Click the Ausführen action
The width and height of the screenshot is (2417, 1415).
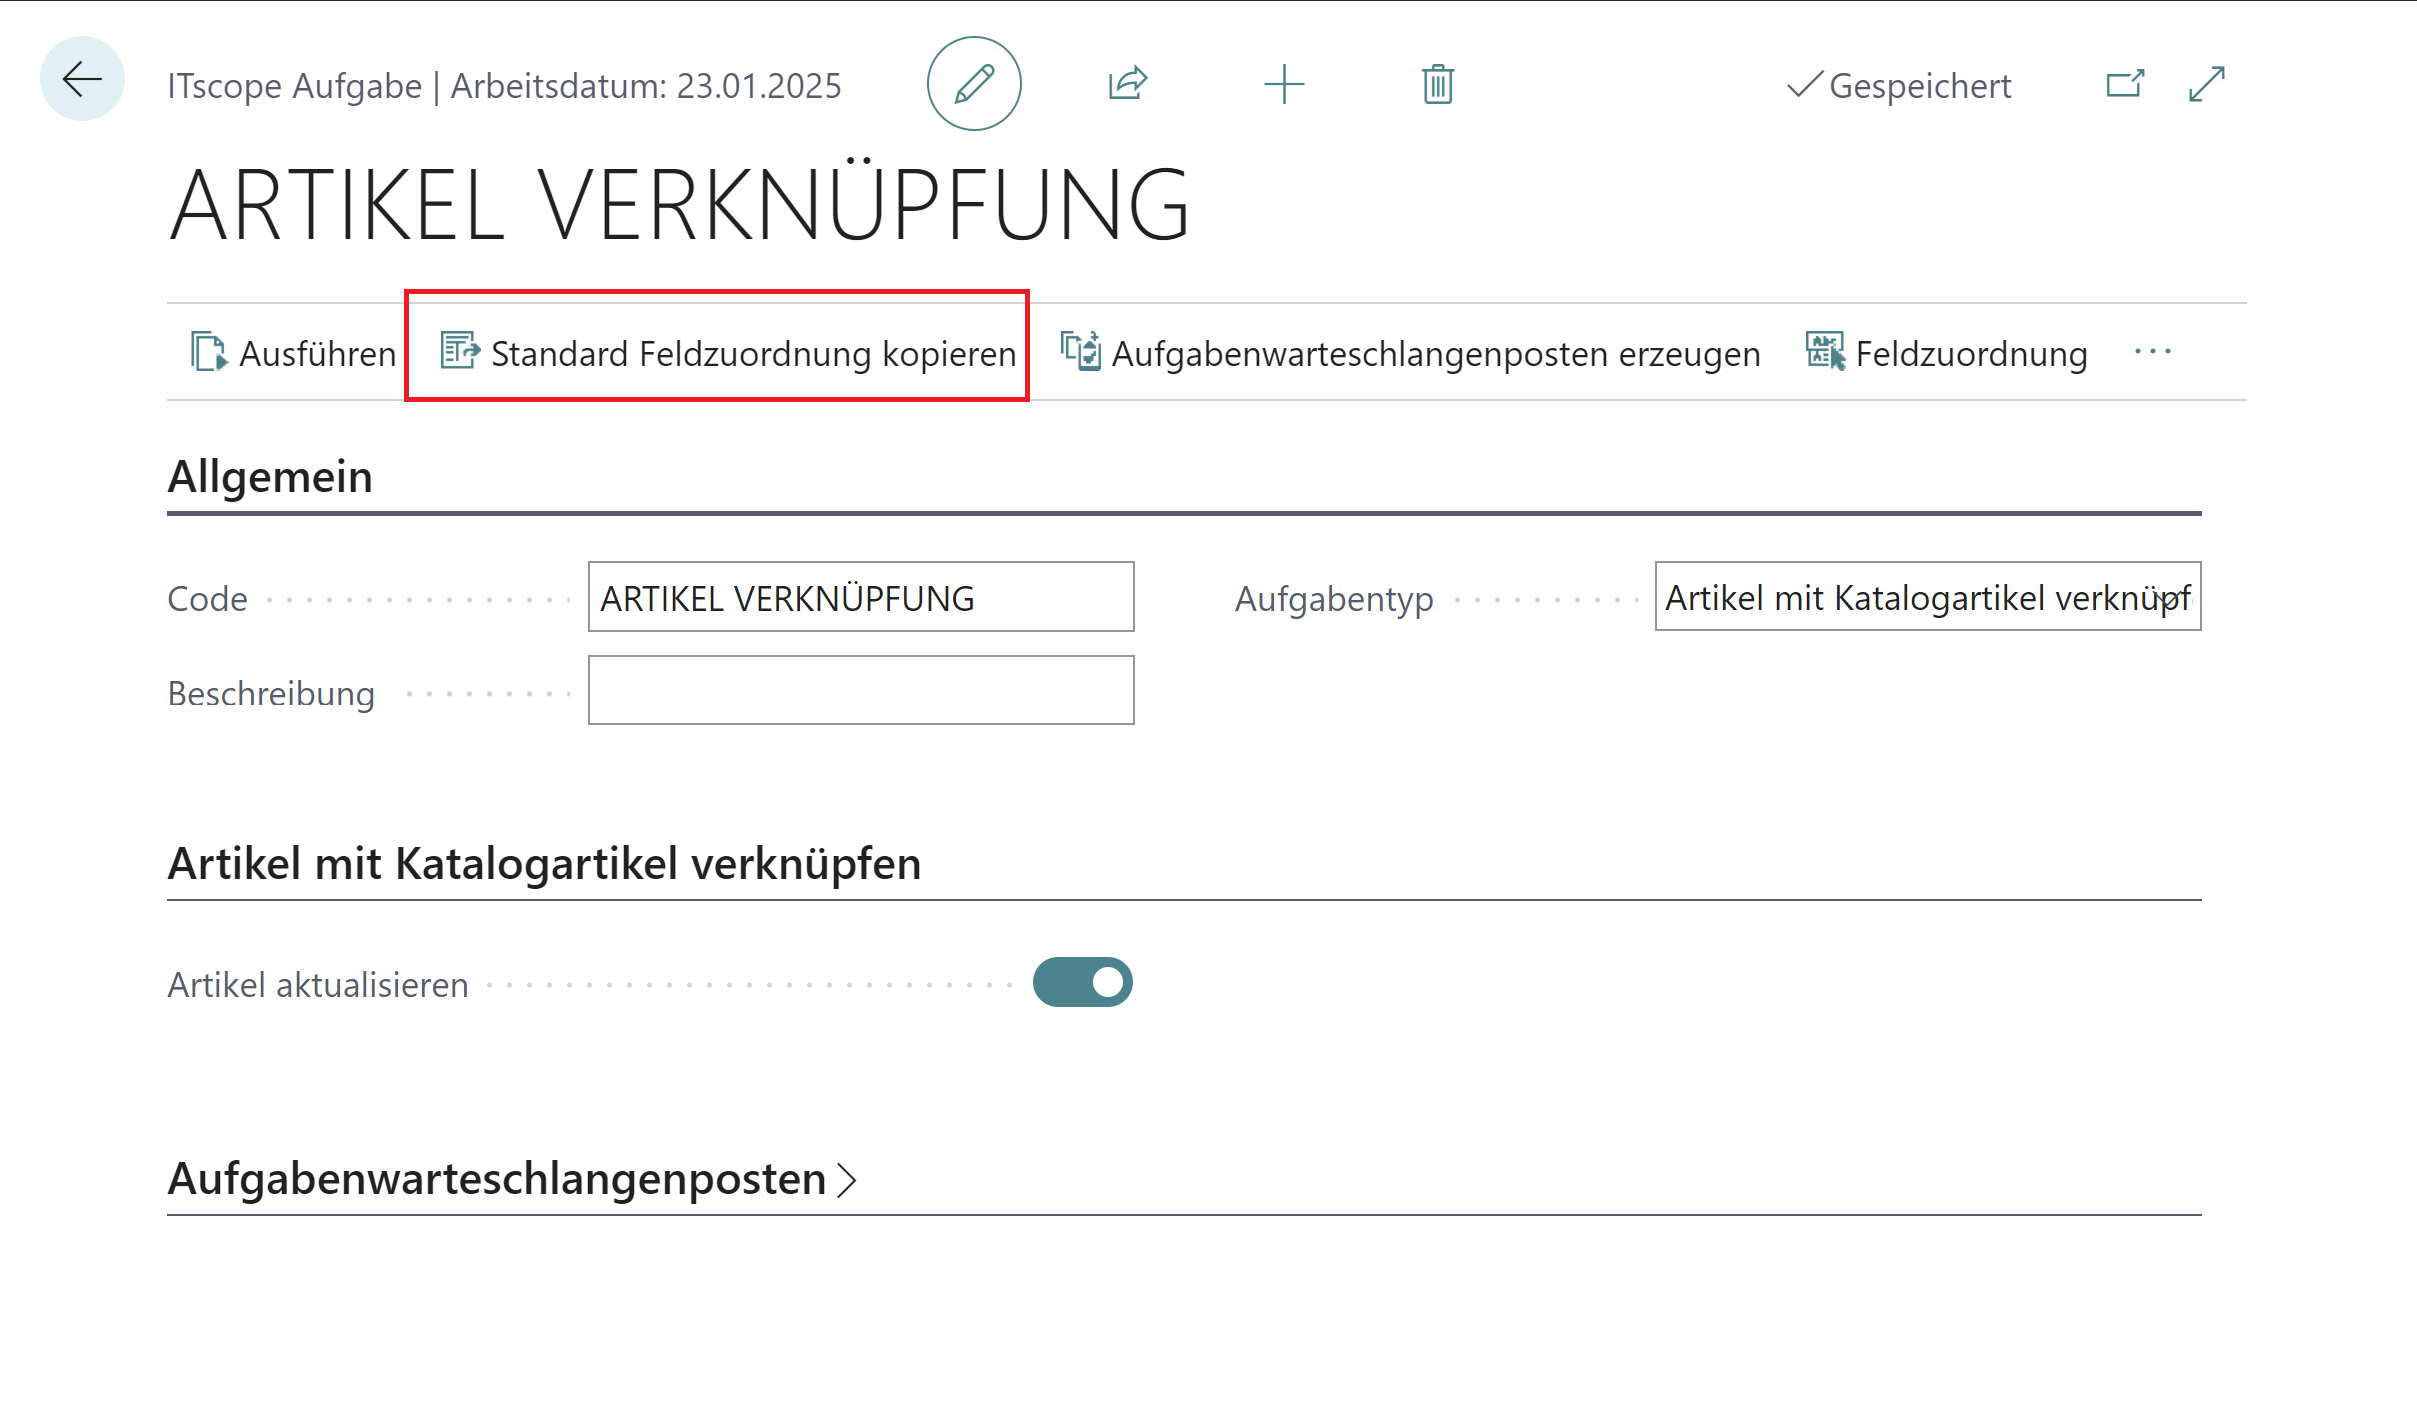(294, 353)
